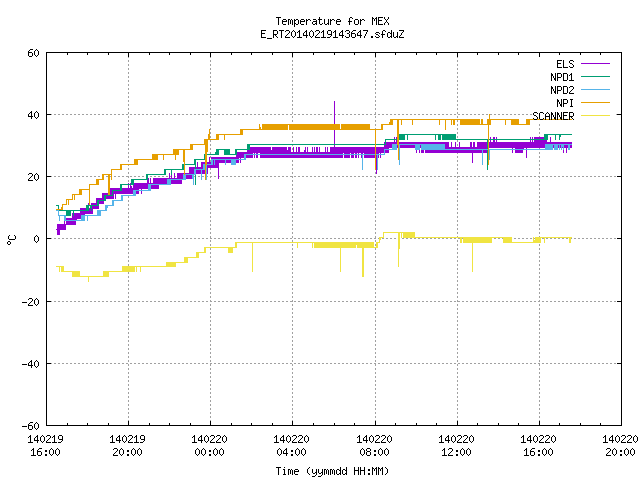Click the y-axis label -60
The image size is (640, 480).
[x=31, y=426]
